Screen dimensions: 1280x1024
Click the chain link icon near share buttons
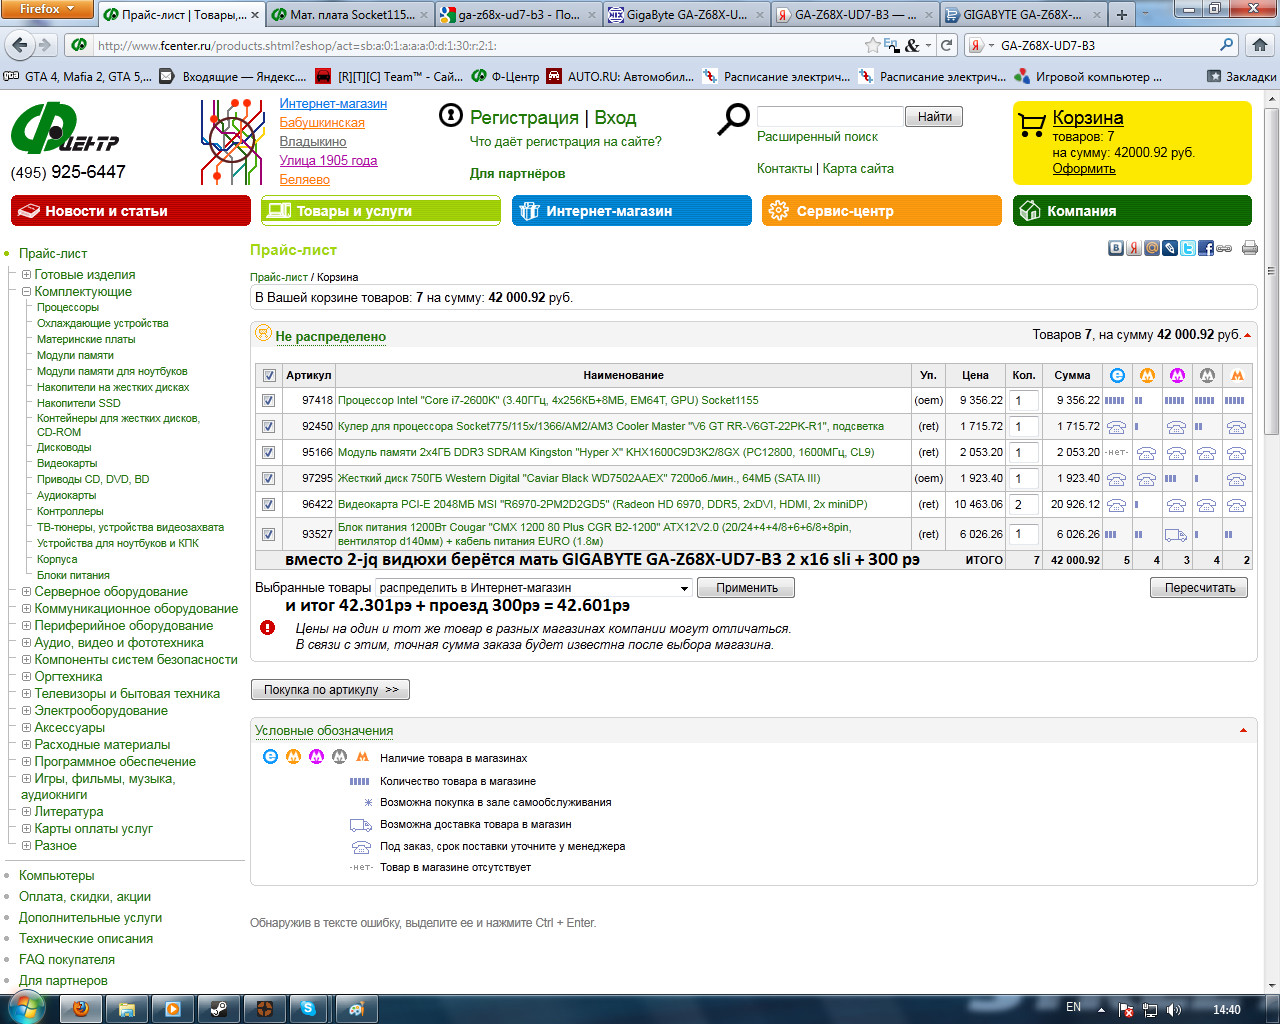click(x=1224, y=248)
